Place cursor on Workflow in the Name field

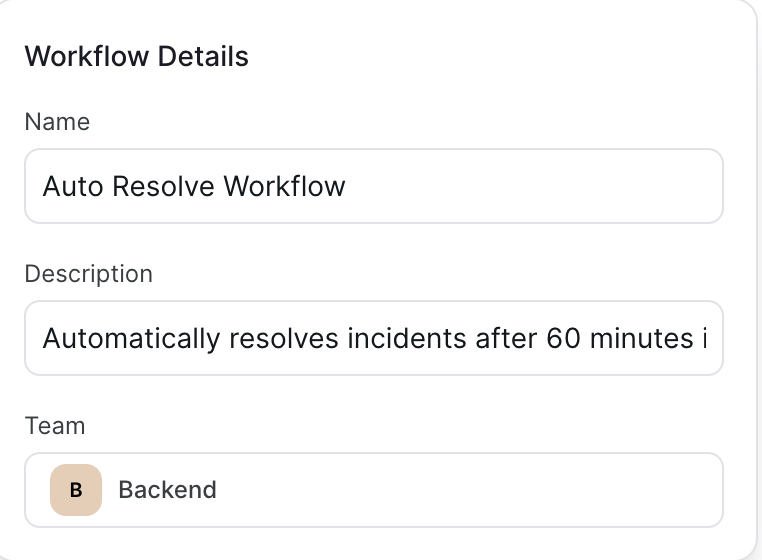[x=284, y=186]
